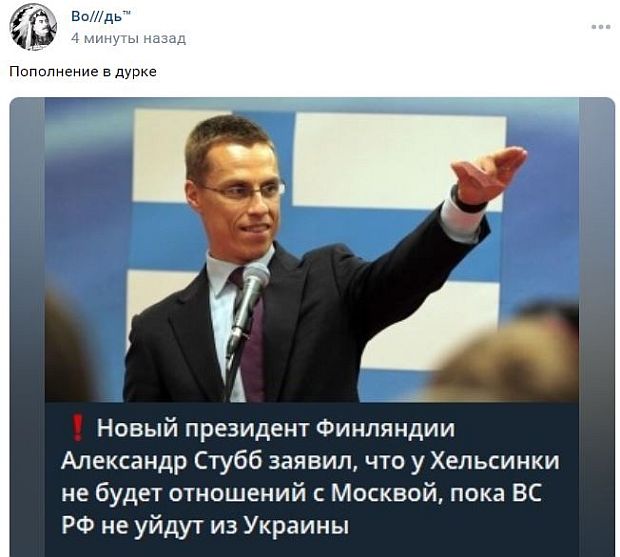
Task: Open the attached photo of the man speaking
Action: pos(312,250)
